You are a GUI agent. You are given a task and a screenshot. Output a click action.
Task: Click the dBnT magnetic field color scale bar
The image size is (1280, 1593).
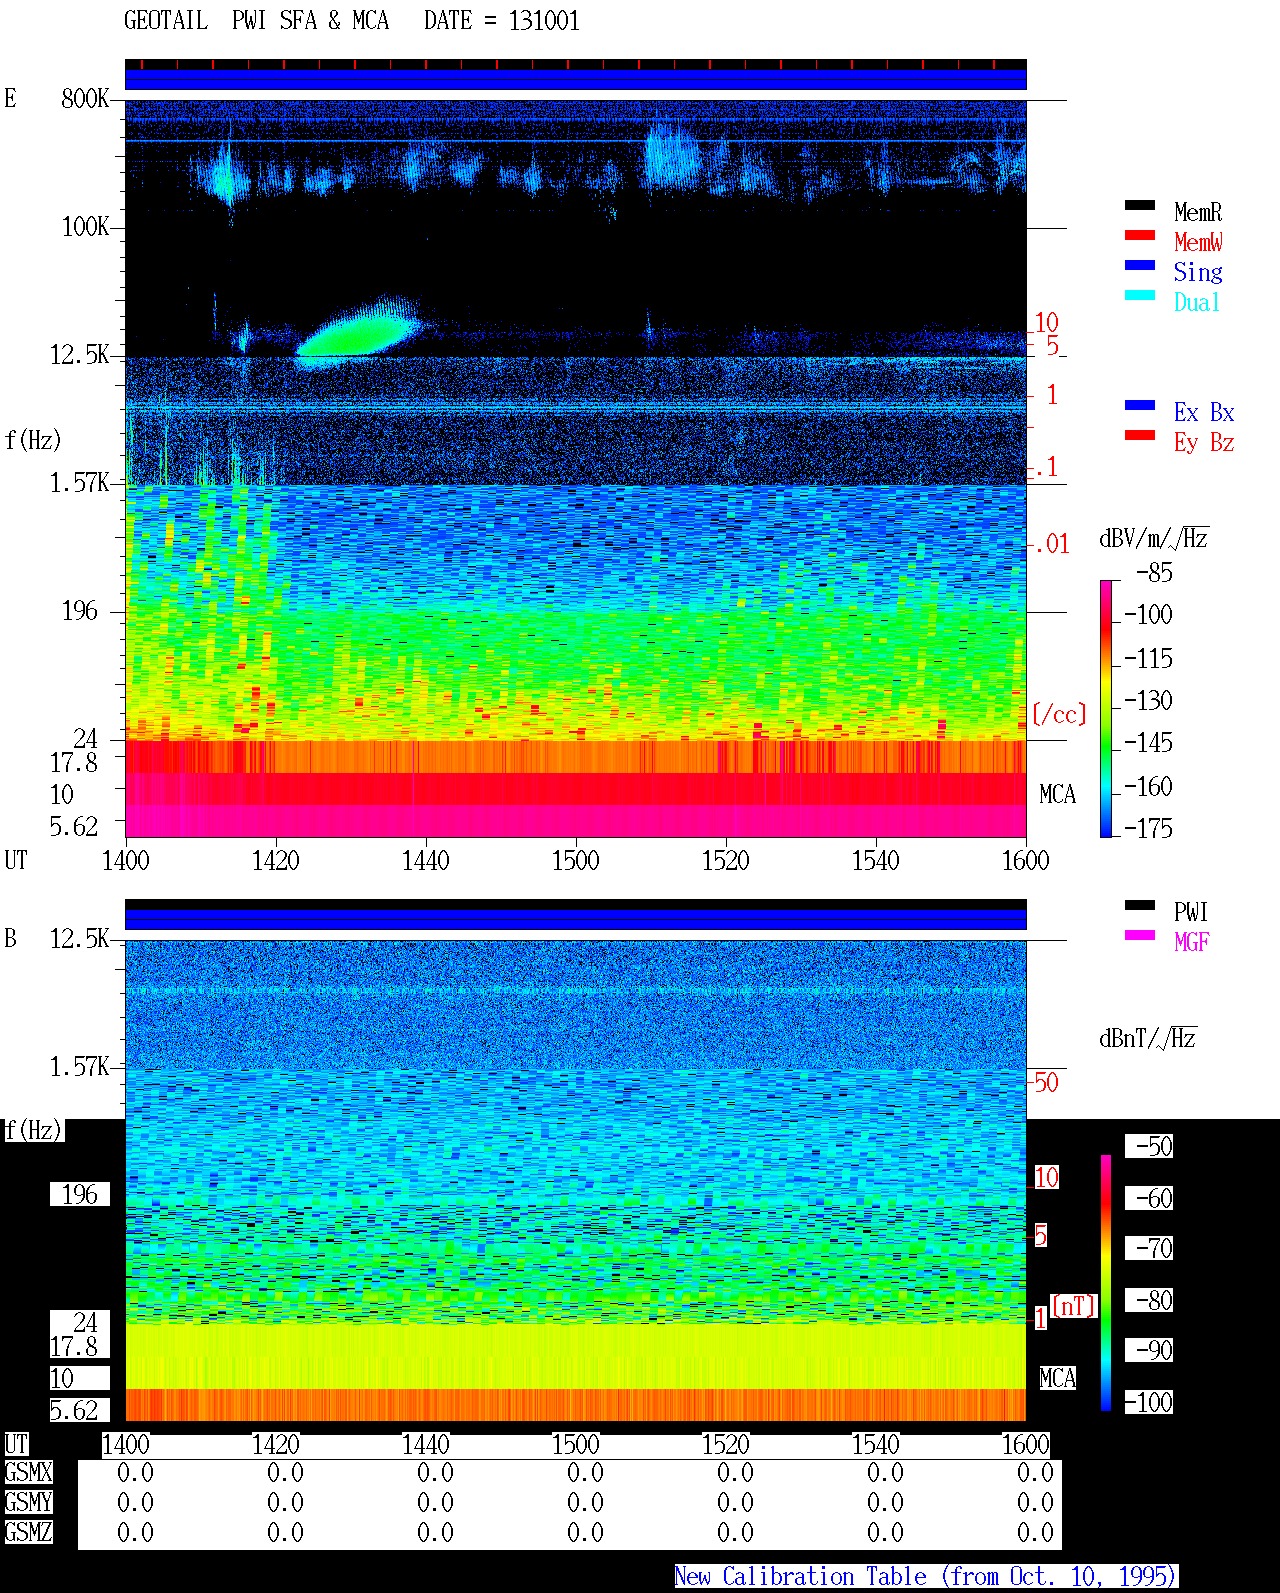(x=1106, y=1283)
